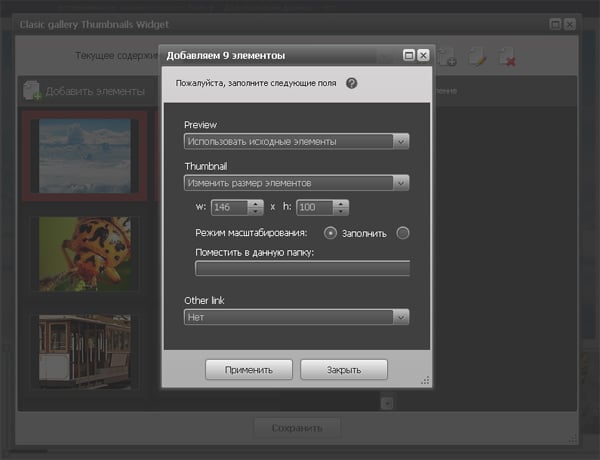Select the unselected scaling mode radio button
This screenshot has width=600, height=460.
(403, 233)
